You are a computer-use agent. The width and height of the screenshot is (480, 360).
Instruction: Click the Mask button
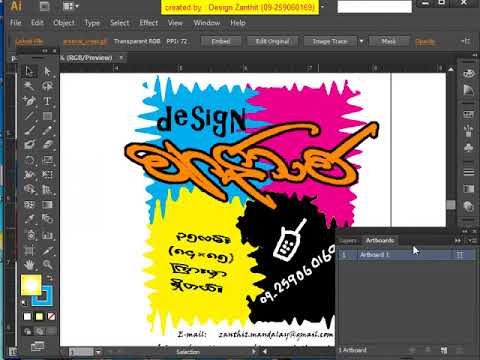pyautogui.click(x=389, y=41)
